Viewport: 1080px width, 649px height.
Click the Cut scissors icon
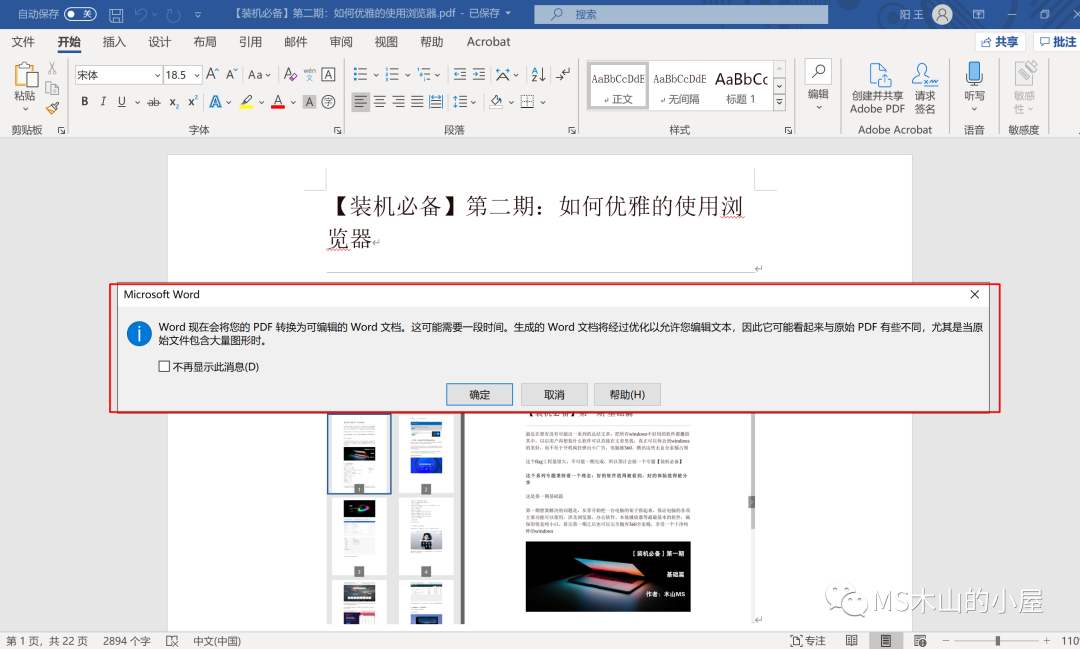click(52, 68)
